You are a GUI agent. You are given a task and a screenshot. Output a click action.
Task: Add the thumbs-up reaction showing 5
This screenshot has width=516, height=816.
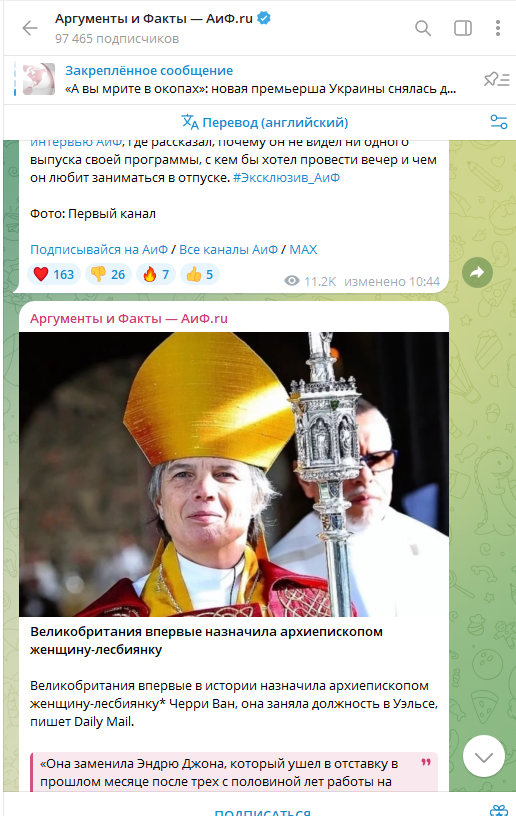[200, 274]
